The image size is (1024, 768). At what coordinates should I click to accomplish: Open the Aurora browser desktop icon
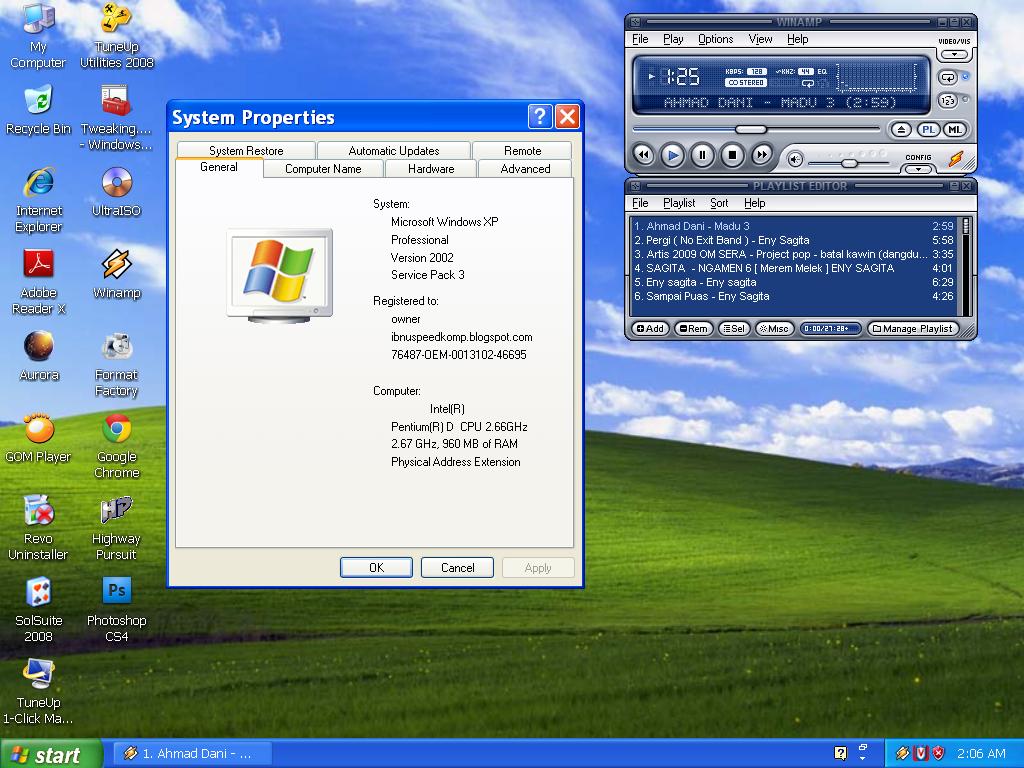click(39, 356)
